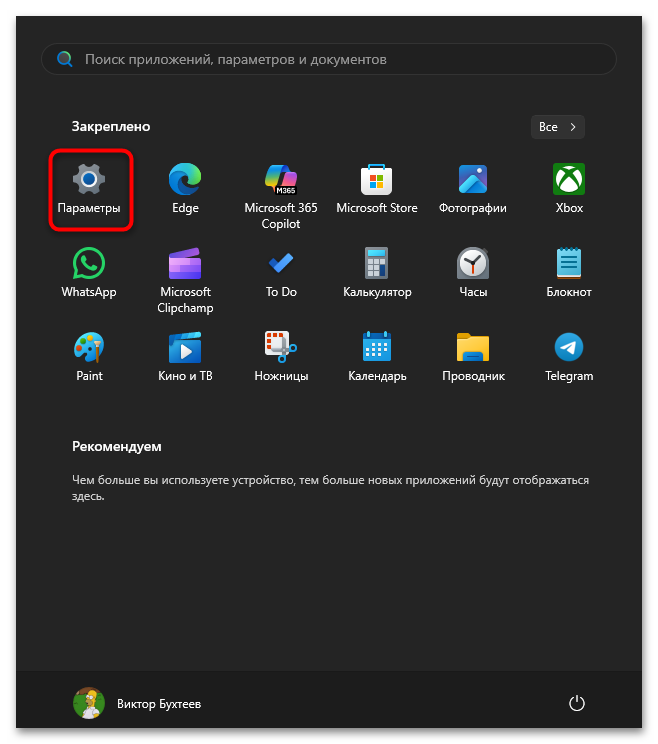
Task: Open the Параметры settings app
Action: click(x=89, y=190)
